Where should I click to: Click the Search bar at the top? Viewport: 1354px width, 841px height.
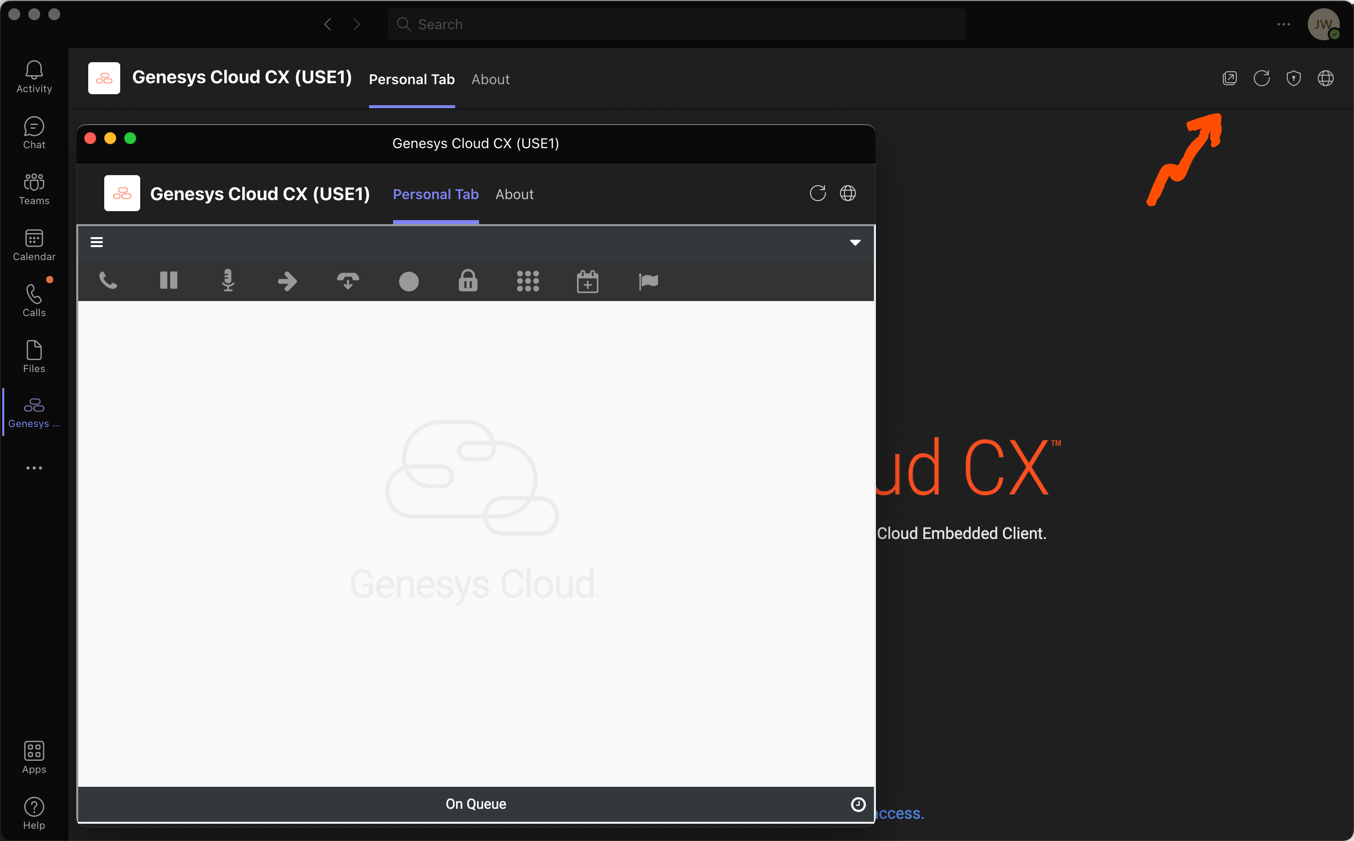(x=677, y=24)
